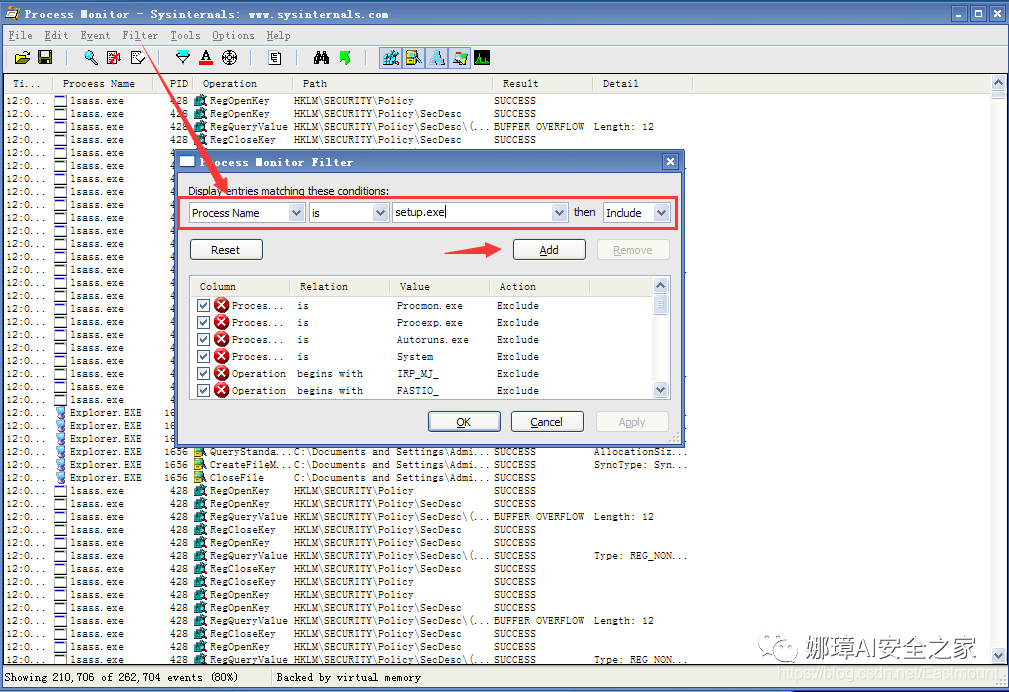Toggle Show Process and Thread Activity icon
The height and width of the screenshot is (692, 1009).
coord(459,58)
